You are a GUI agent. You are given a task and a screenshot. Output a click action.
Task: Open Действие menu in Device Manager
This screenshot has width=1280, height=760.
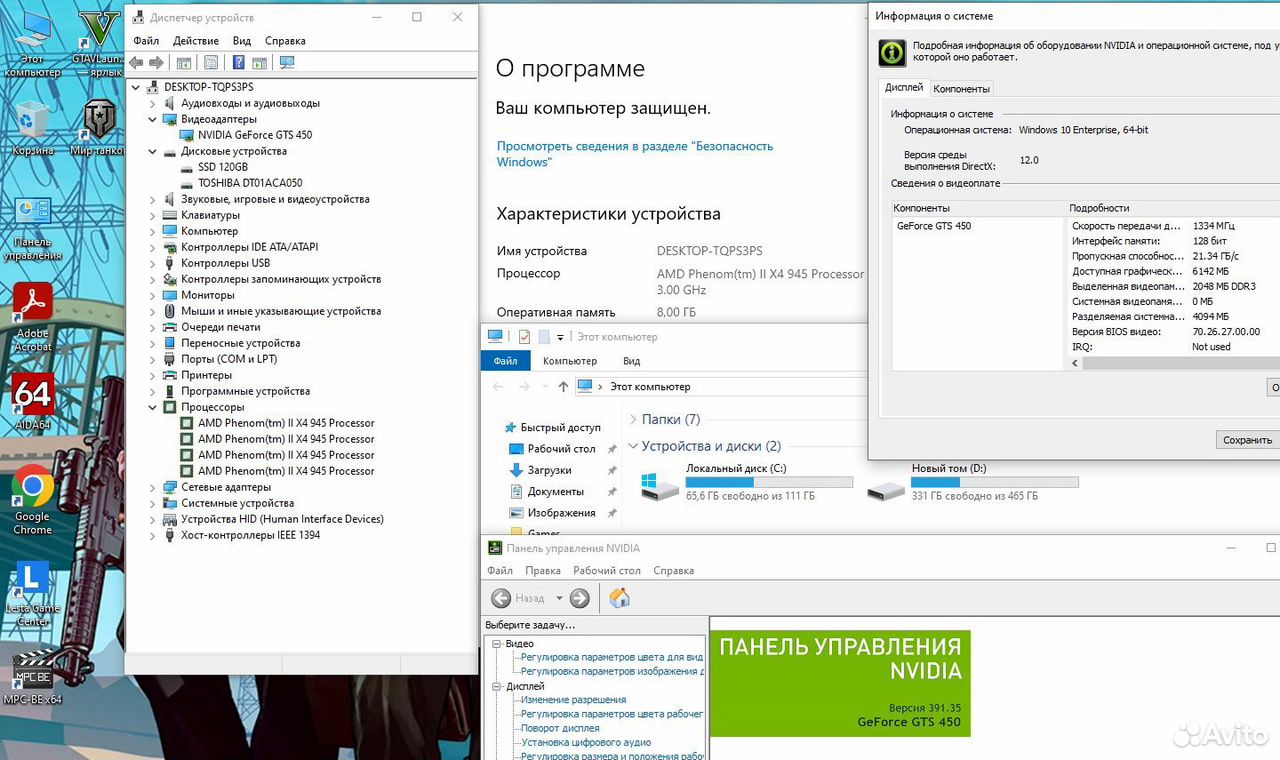[196, 41]
